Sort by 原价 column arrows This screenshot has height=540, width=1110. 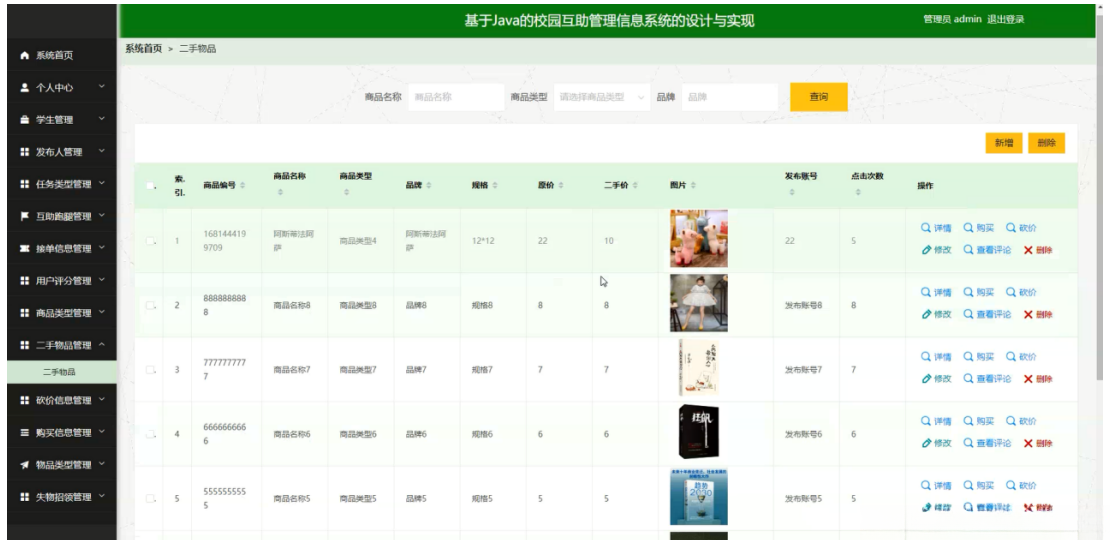561,185
